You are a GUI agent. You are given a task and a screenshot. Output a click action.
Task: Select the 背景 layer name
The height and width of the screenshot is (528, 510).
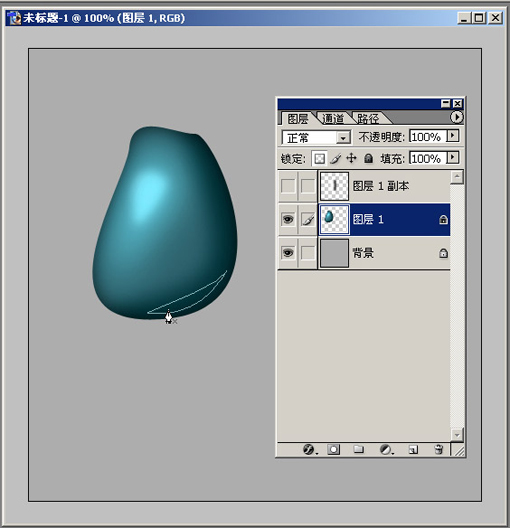pos(363,253)
